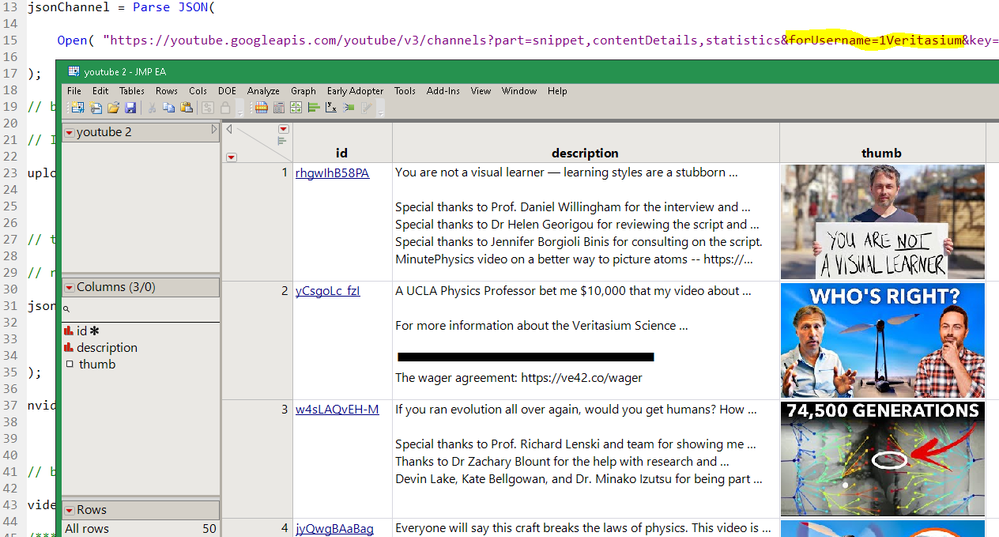Open the Window menu
999x537 pixels.
click(519, 91)
